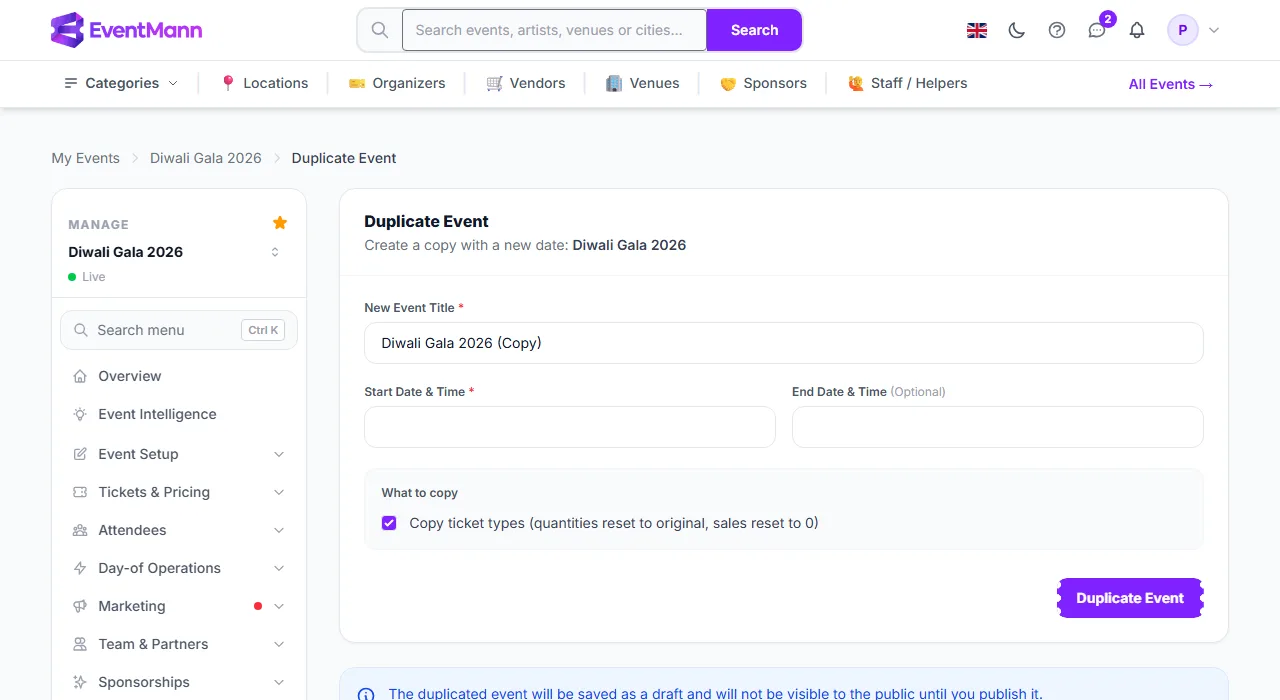Image resolution: width=1280 pixels, height=700 pixels.
Task: Click the End Date & Time field
Action: point(998,427)
